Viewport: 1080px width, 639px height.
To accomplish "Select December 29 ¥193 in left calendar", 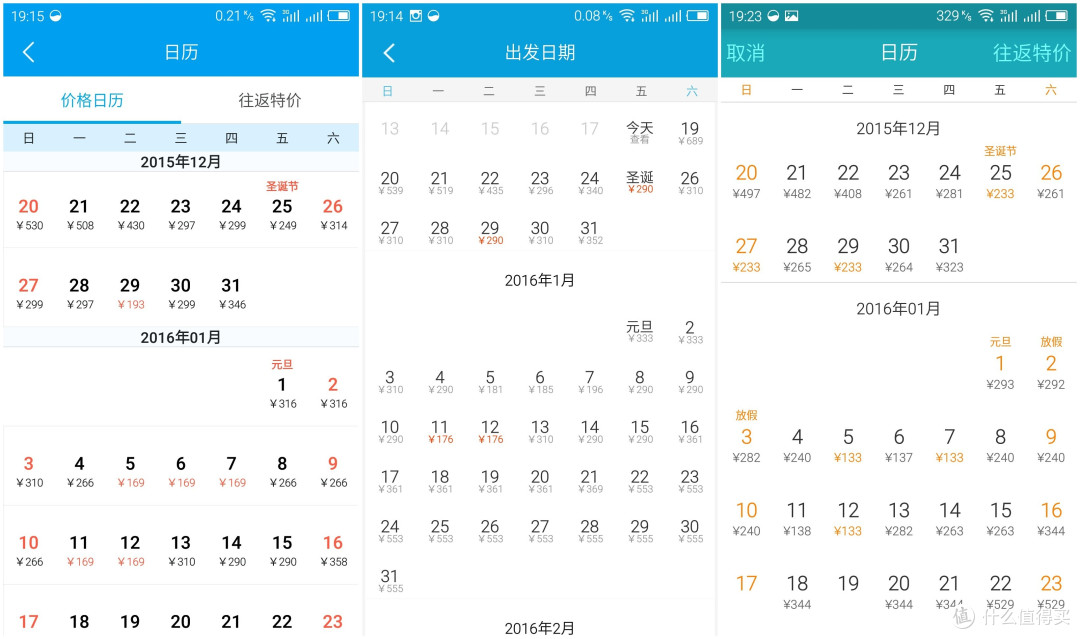I will point(130,293).
